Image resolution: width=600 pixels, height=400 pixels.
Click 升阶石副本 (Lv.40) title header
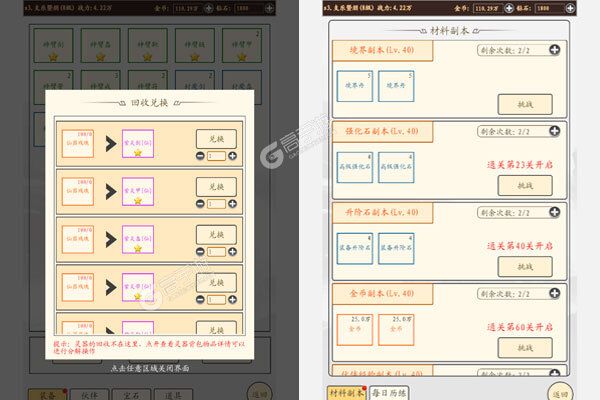[382, 212]
